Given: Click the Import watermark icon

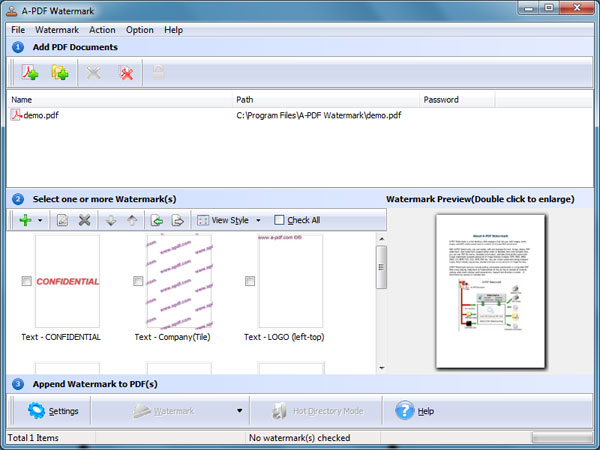Looking at the screenshot, I should coord(157,220).
